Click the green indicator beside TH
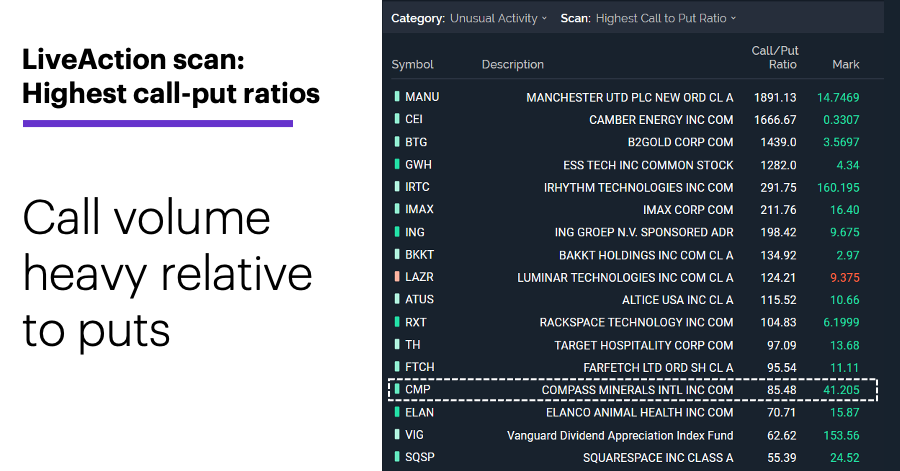Screen dimensions: 900x471 click(397, 344)
